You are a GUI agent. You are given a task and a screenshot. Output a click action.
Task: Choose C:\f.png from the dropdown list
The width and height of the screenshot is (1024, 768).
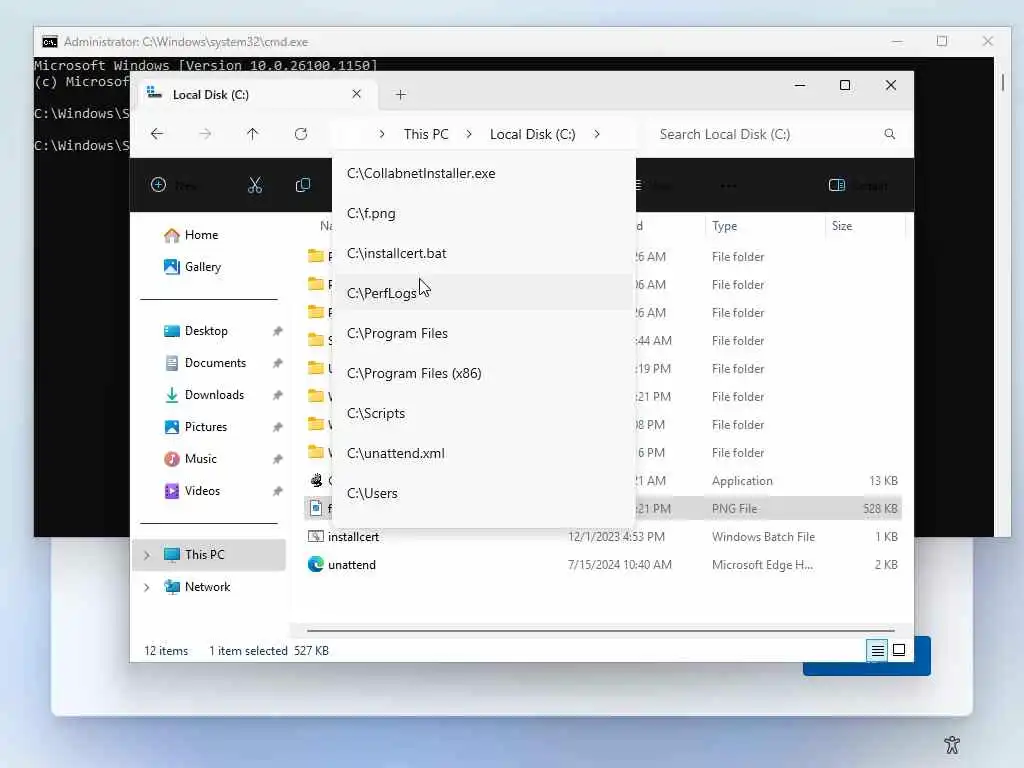(484, 214)
